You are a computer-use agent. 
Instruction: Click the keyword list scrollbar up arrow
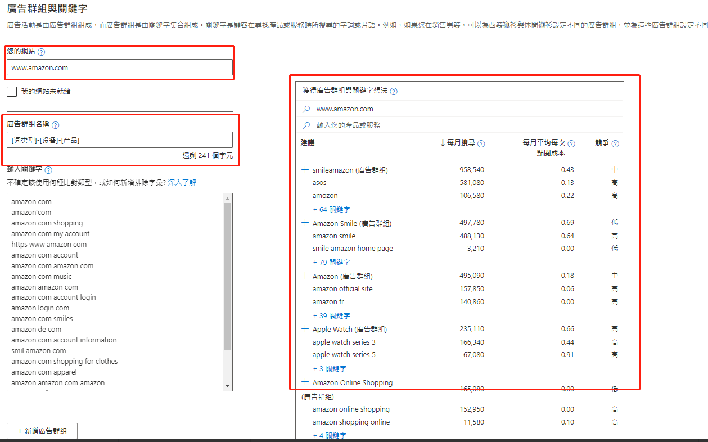click(x=227, y=198)
